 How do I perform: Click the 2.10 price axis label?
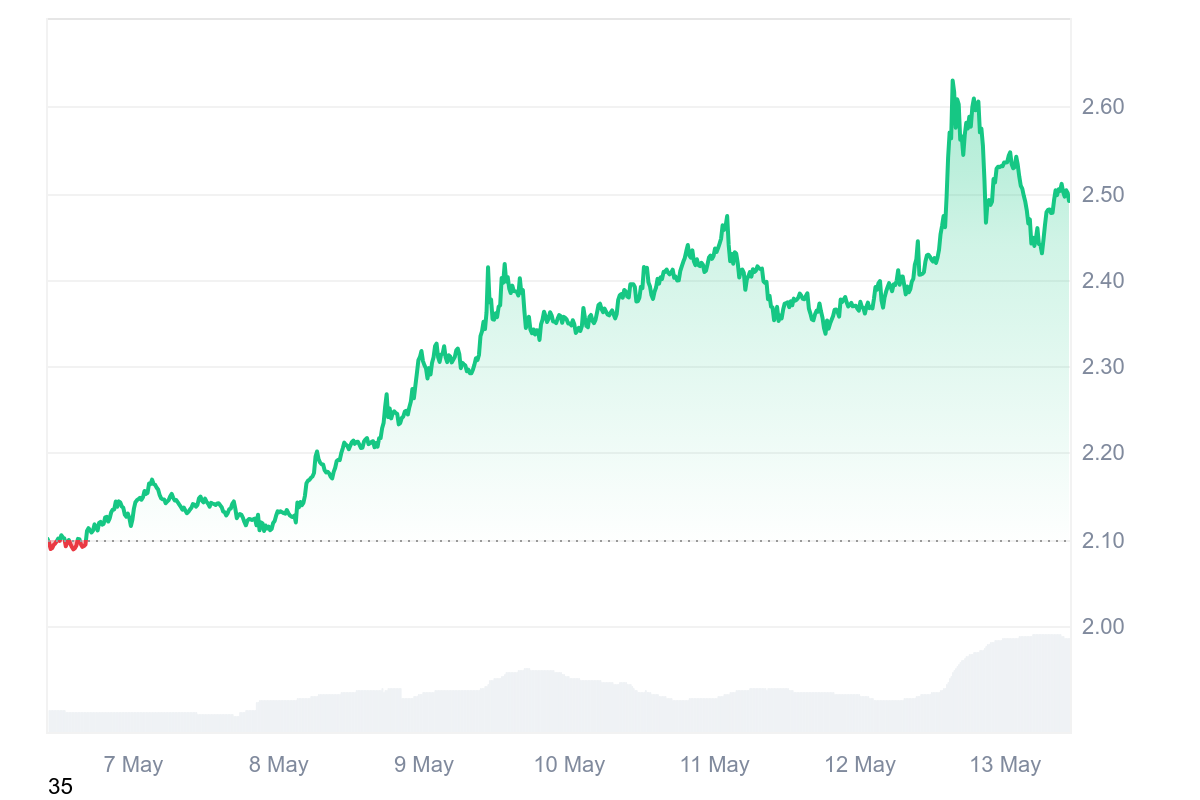click(x=1104, y=541)
